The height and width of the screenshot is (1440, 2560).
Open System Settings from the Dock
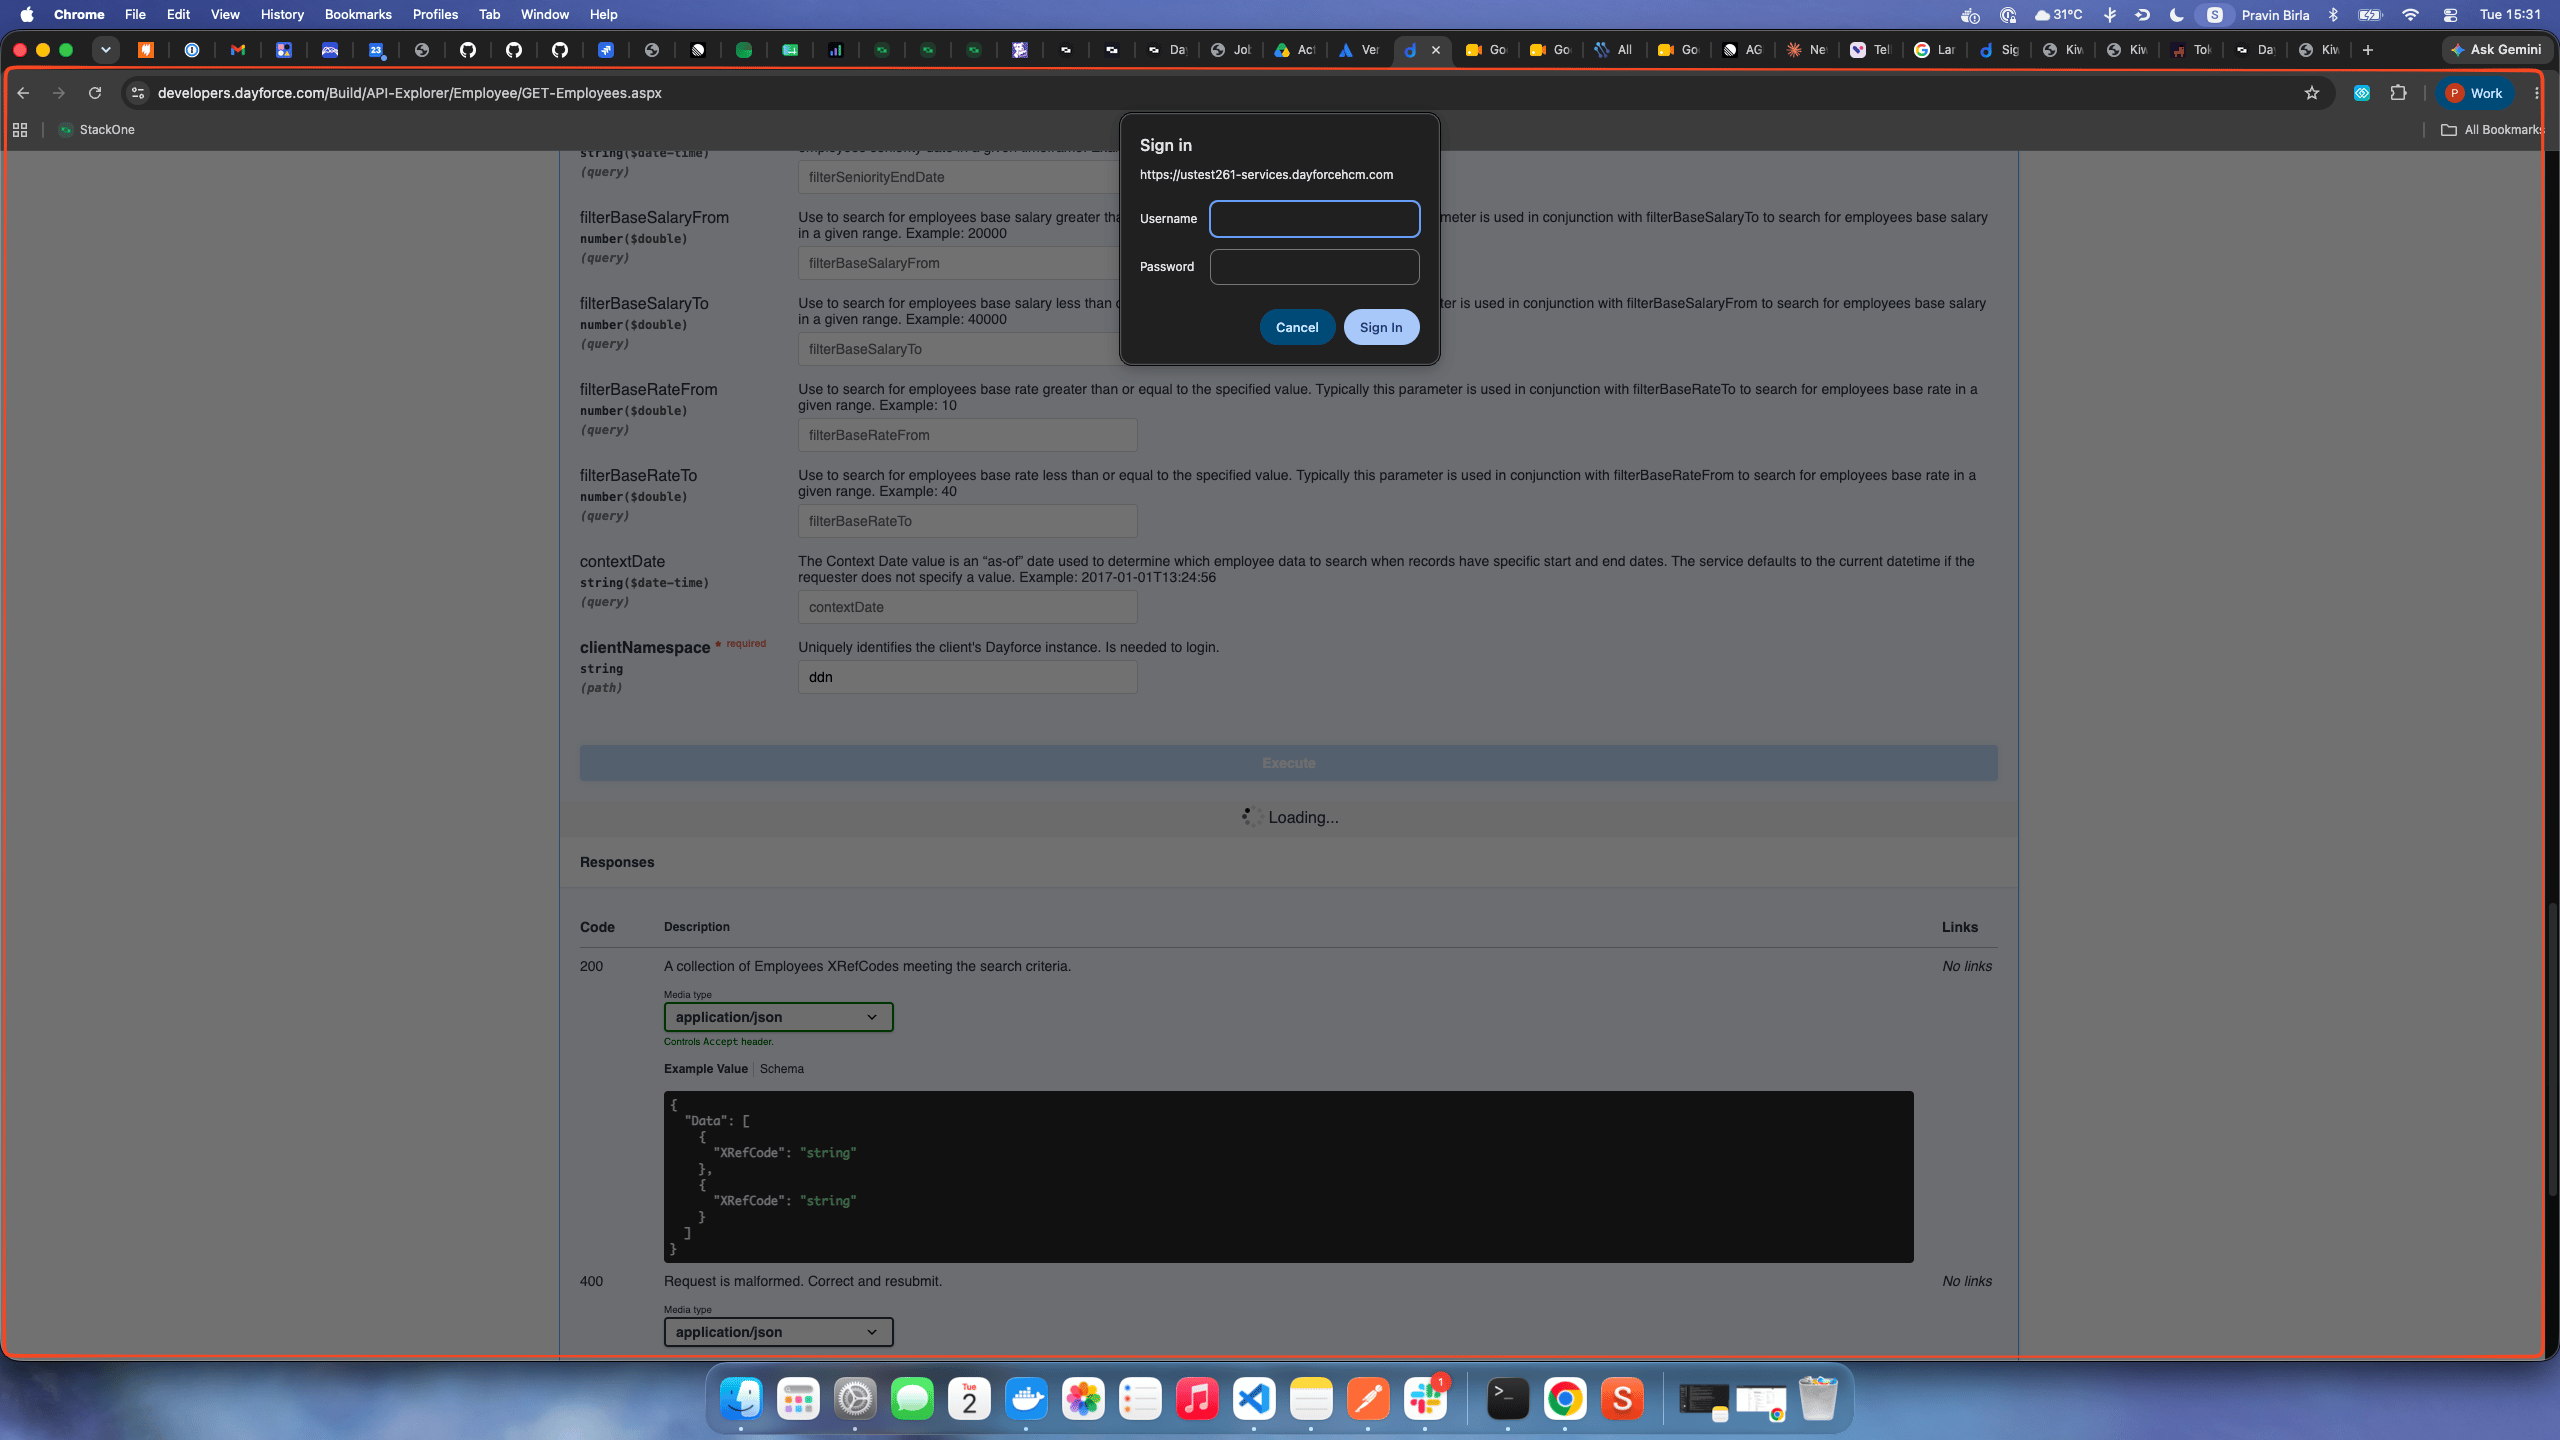(855, 1398)
